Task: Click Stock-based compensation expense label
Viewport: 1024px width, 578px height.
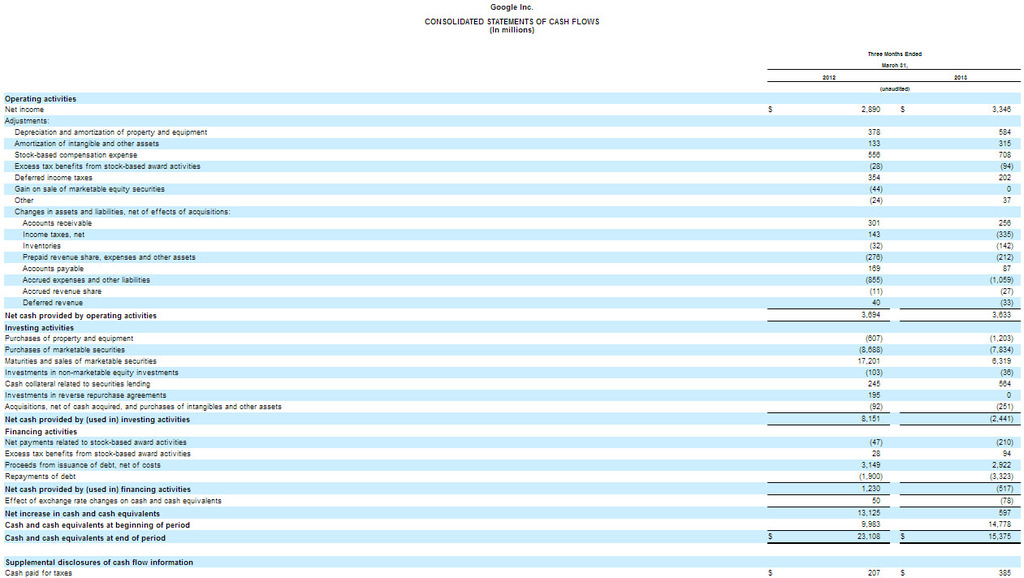Action: [76, 155]
